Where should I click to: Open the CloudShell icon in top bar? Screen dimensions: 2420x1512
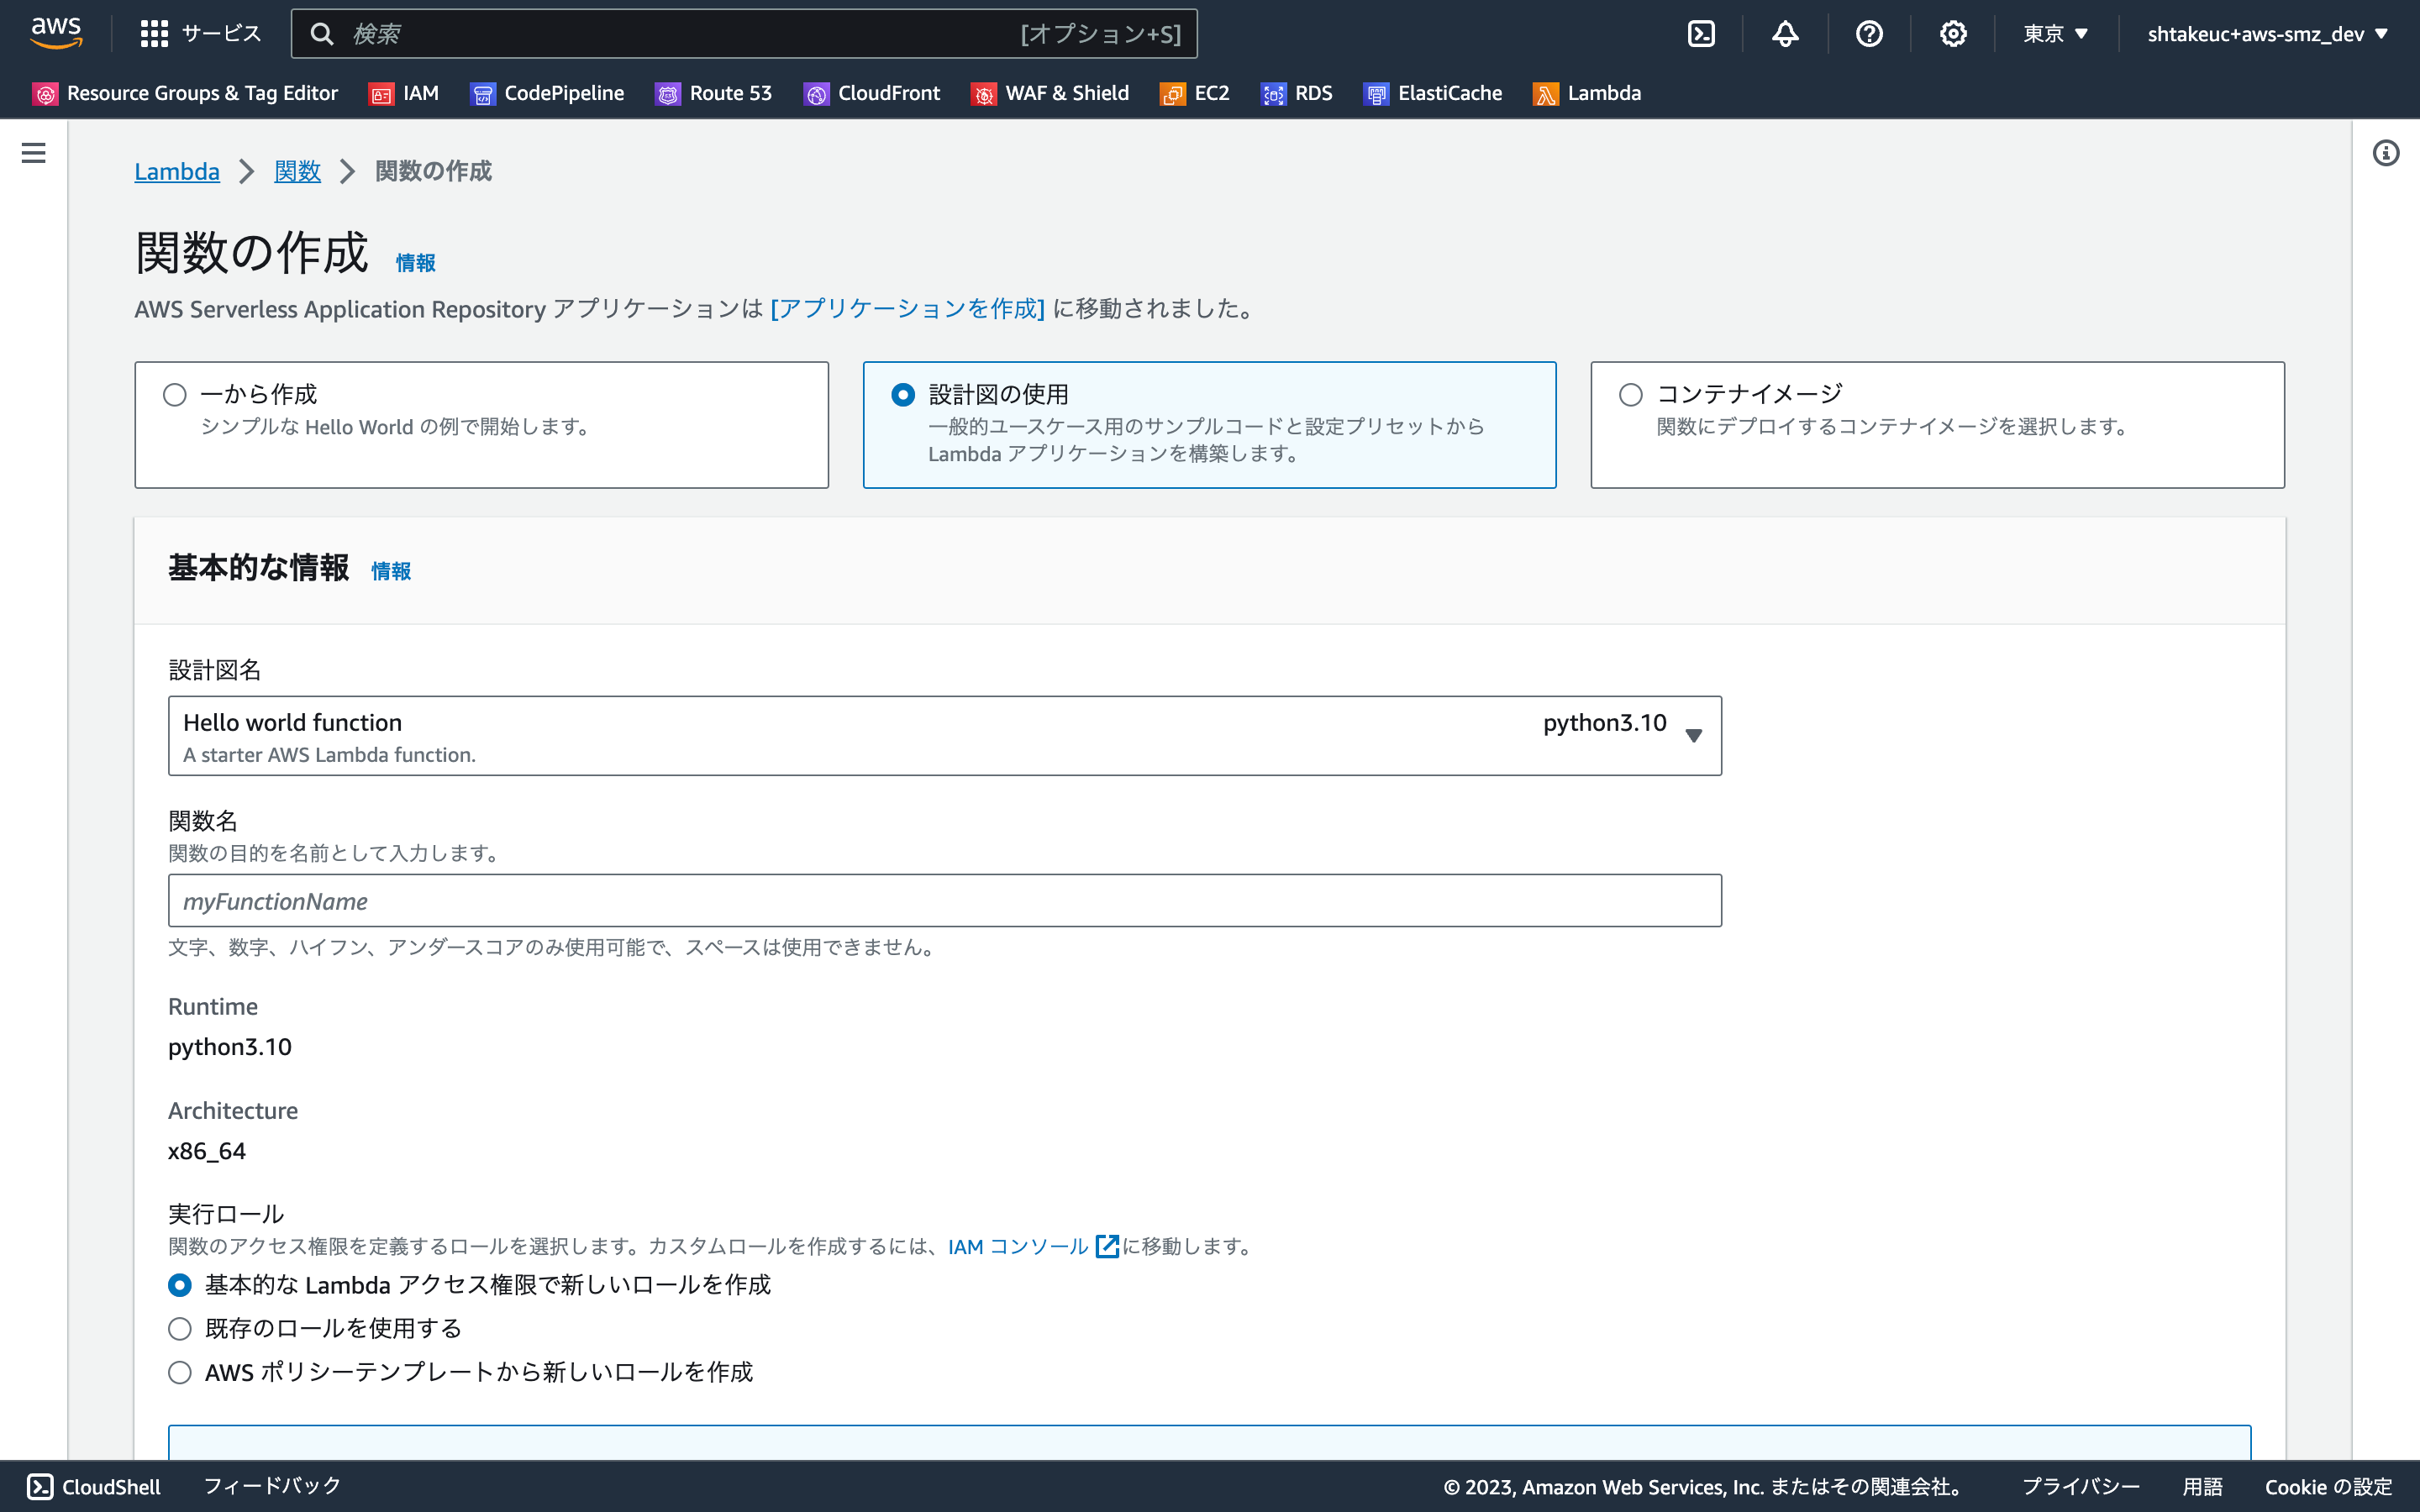[x=1701, y=34]
